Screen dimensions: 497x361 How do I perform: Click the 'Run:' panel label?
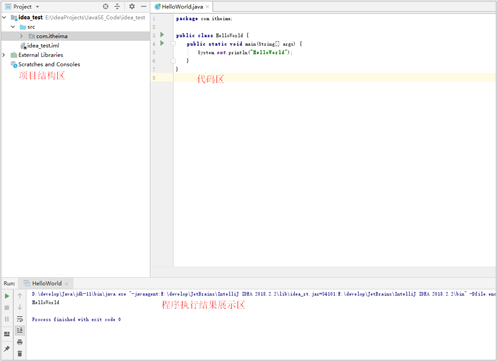tap(9, 283)
